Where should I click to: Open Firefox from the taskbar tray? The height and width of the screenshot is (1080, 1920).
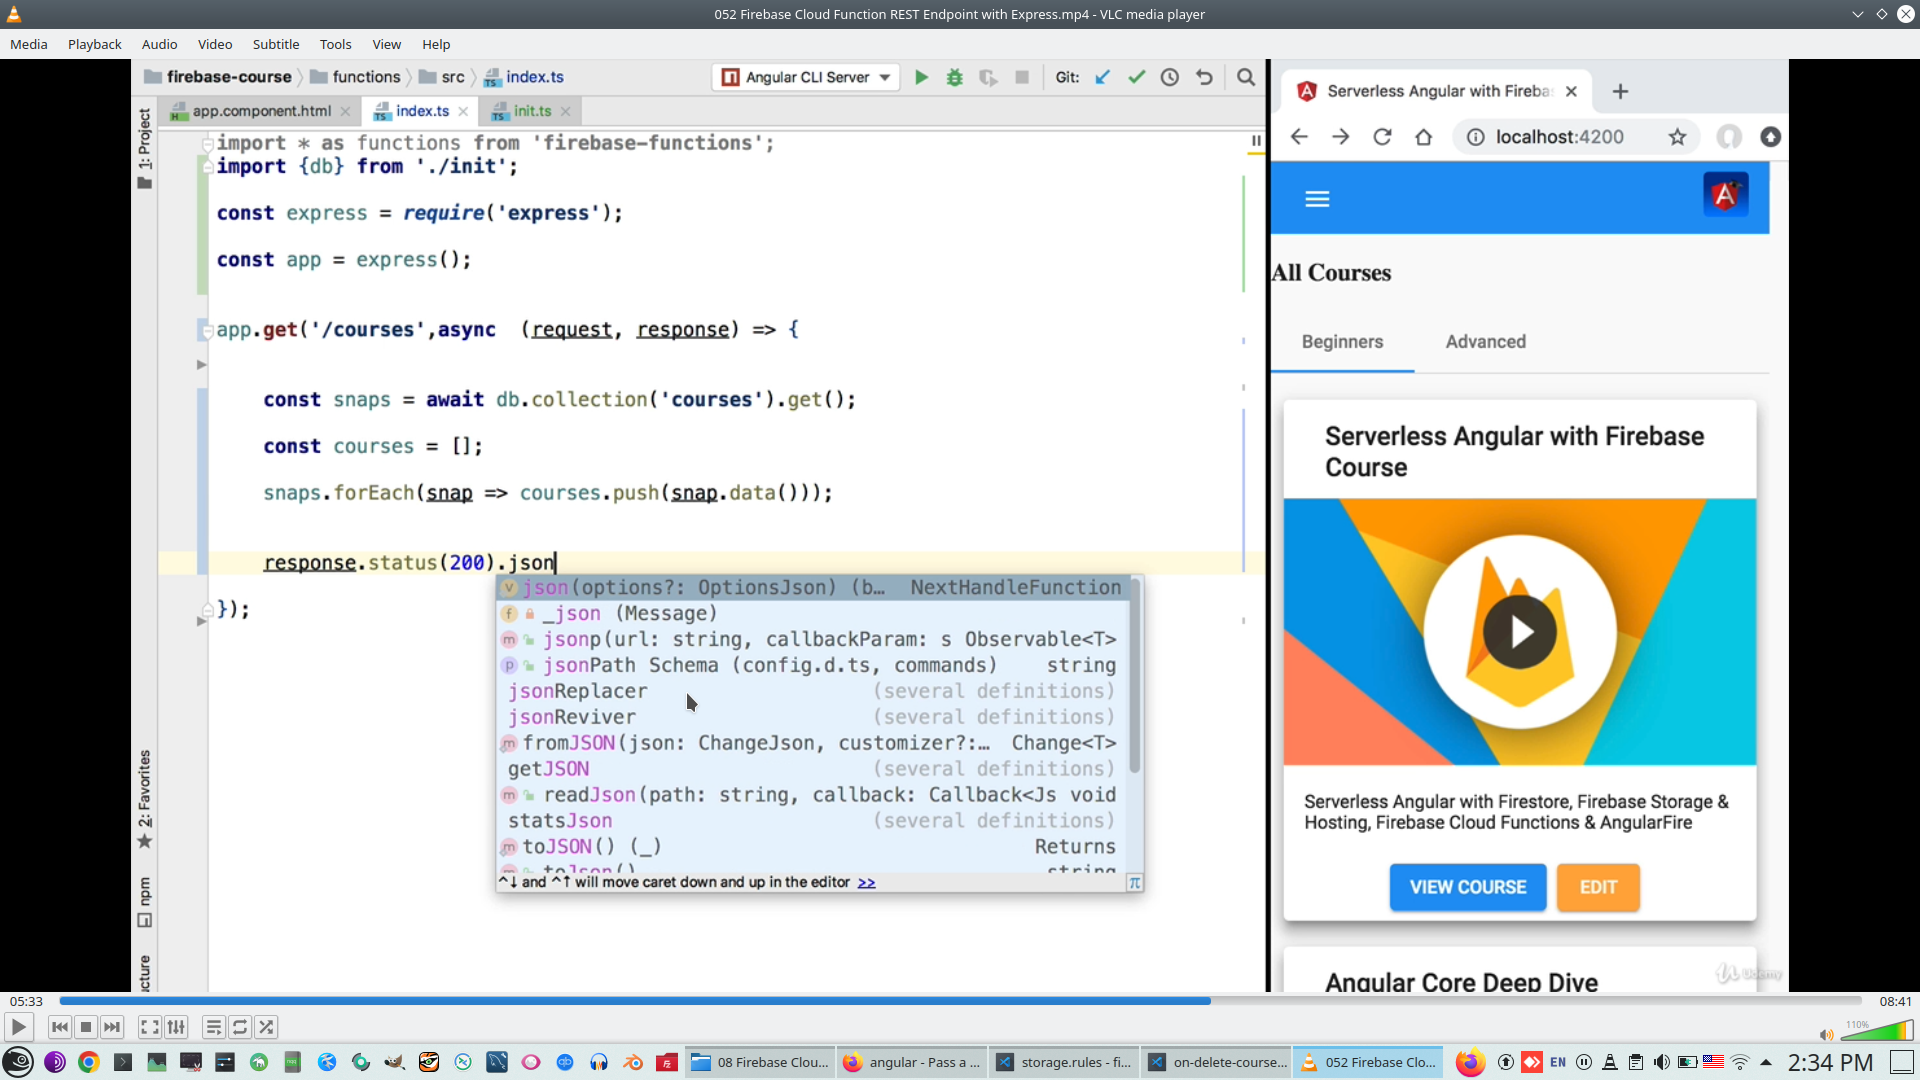point(1469,1062)
